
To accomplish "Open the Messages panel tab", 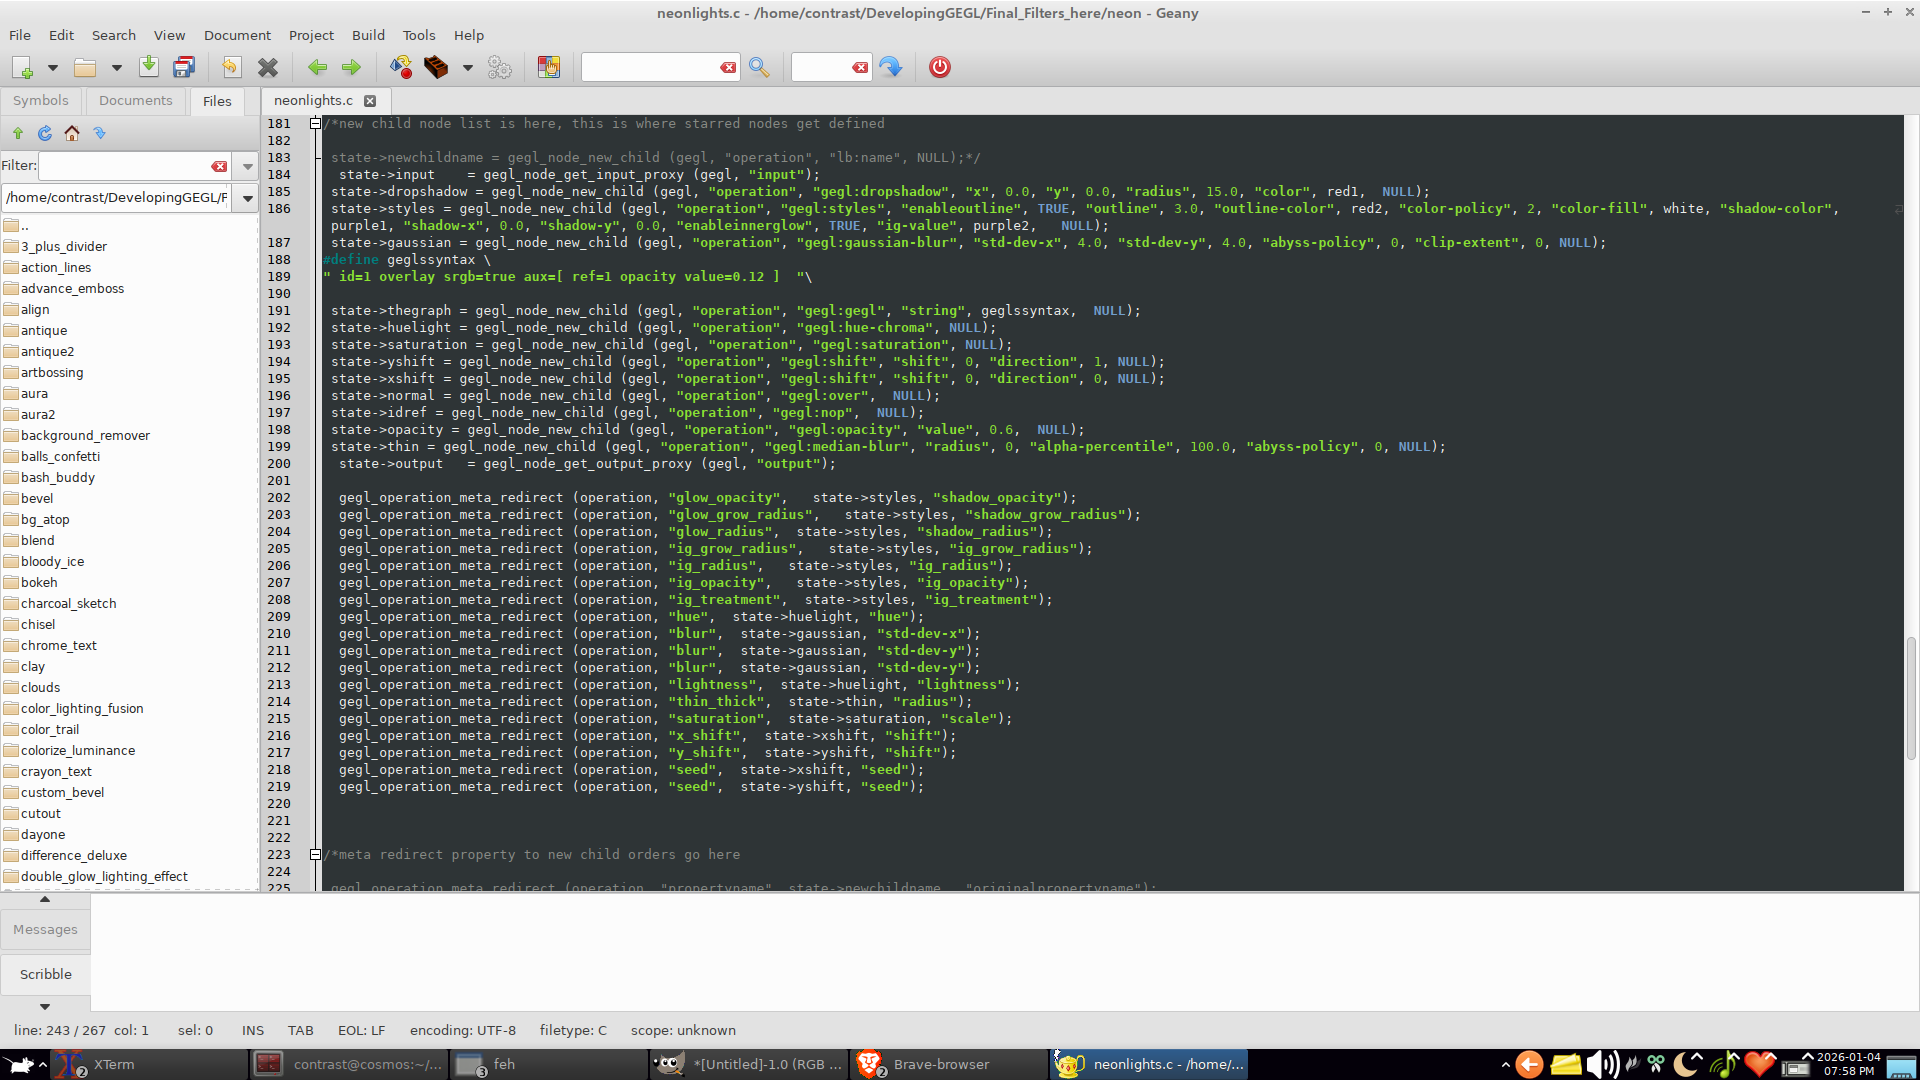I will click(x=45, y=929).
